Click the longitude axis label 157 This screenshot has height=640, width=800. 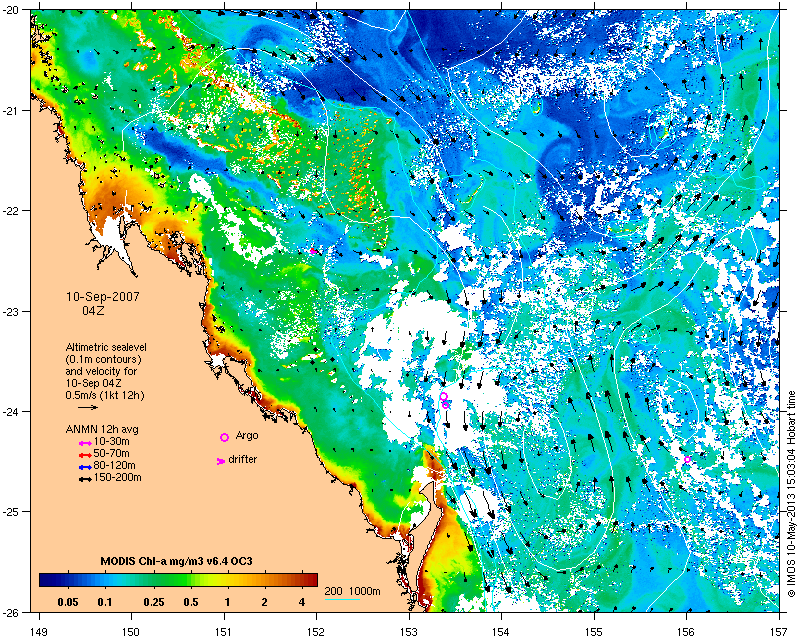point(780,632)
